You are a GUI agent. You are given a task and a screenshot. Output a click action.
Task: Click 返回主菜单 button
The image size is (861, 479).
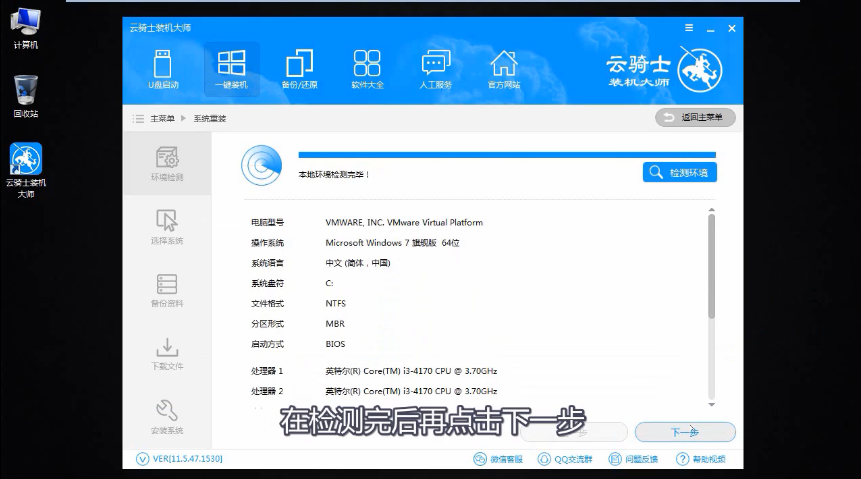click(x=695, y=118)
